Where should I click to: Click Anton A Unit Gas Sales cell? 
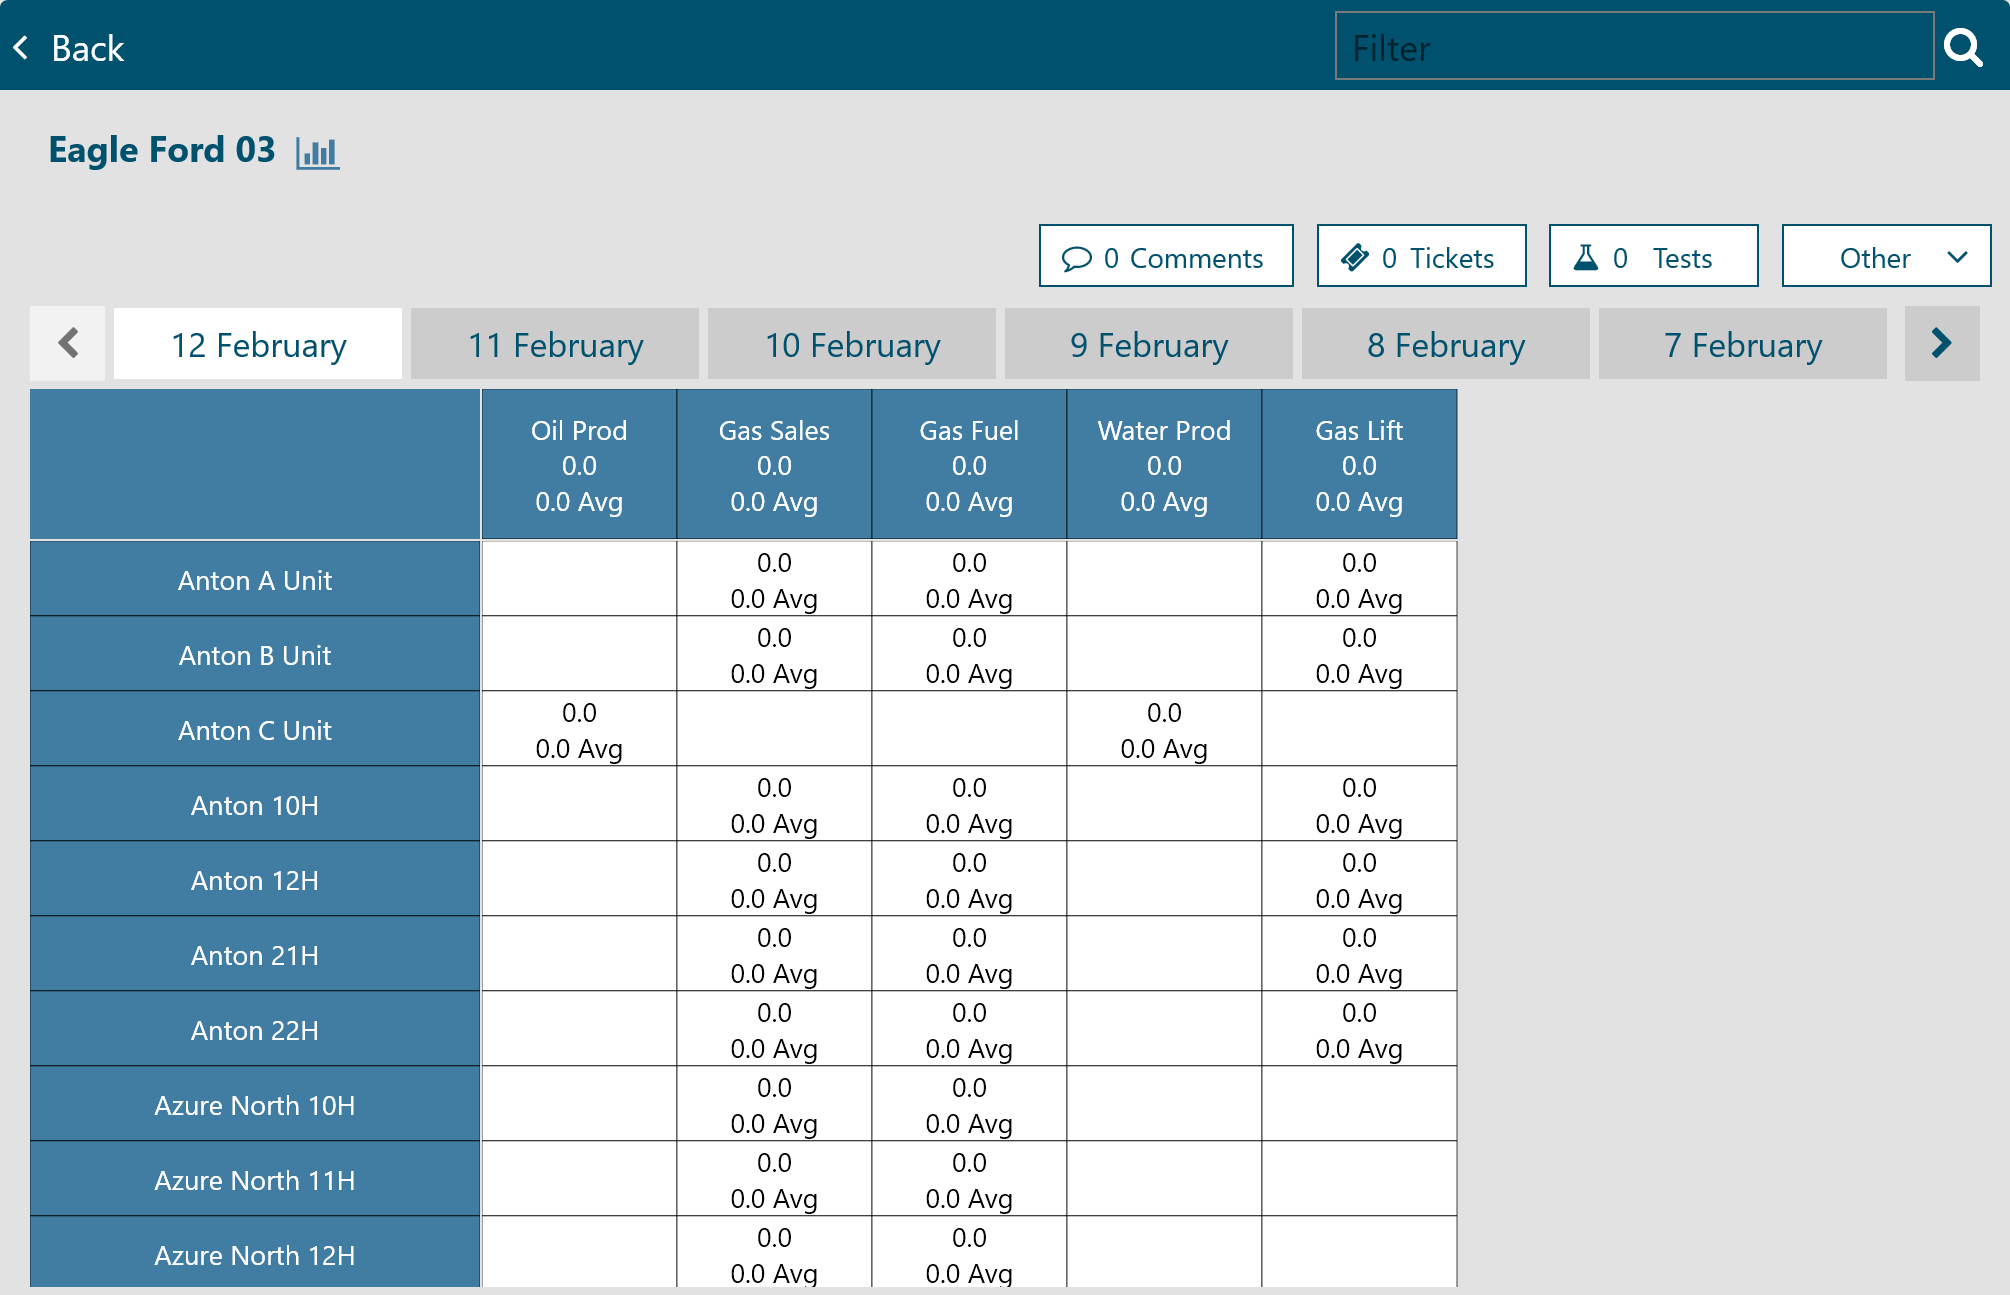click(774, 580)
